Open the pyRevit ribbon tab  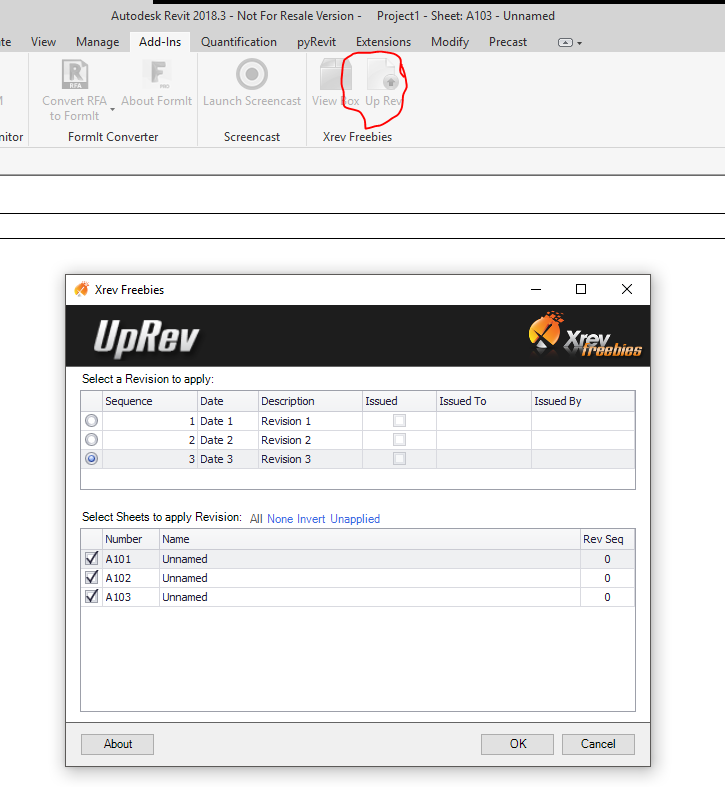pyautogui.click(x=316, y=42)
